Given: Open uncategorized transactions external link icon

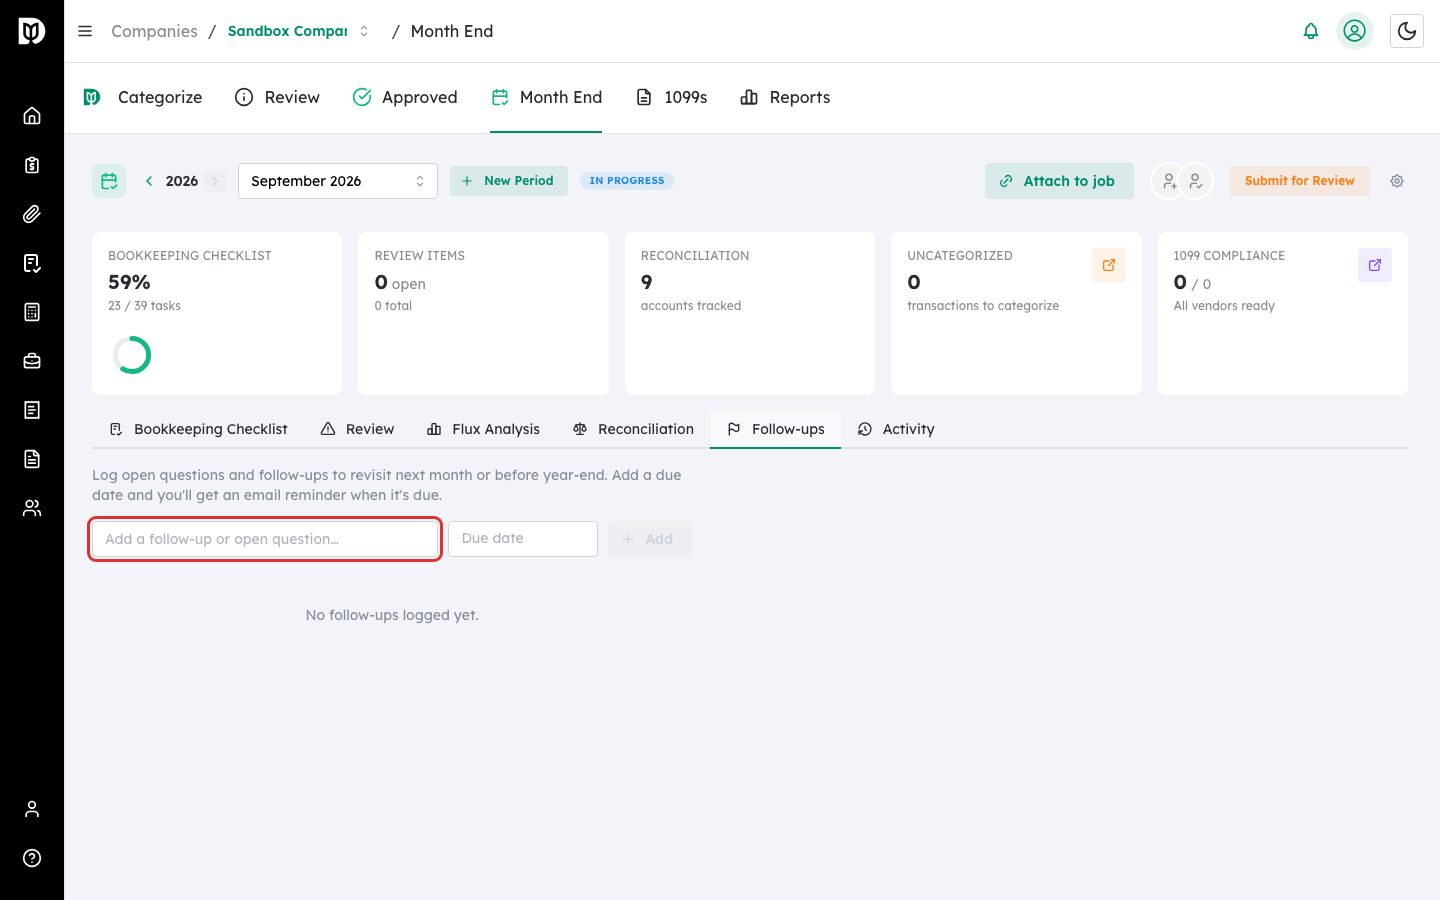Looking at the screenshot, I should [1109, 265].
